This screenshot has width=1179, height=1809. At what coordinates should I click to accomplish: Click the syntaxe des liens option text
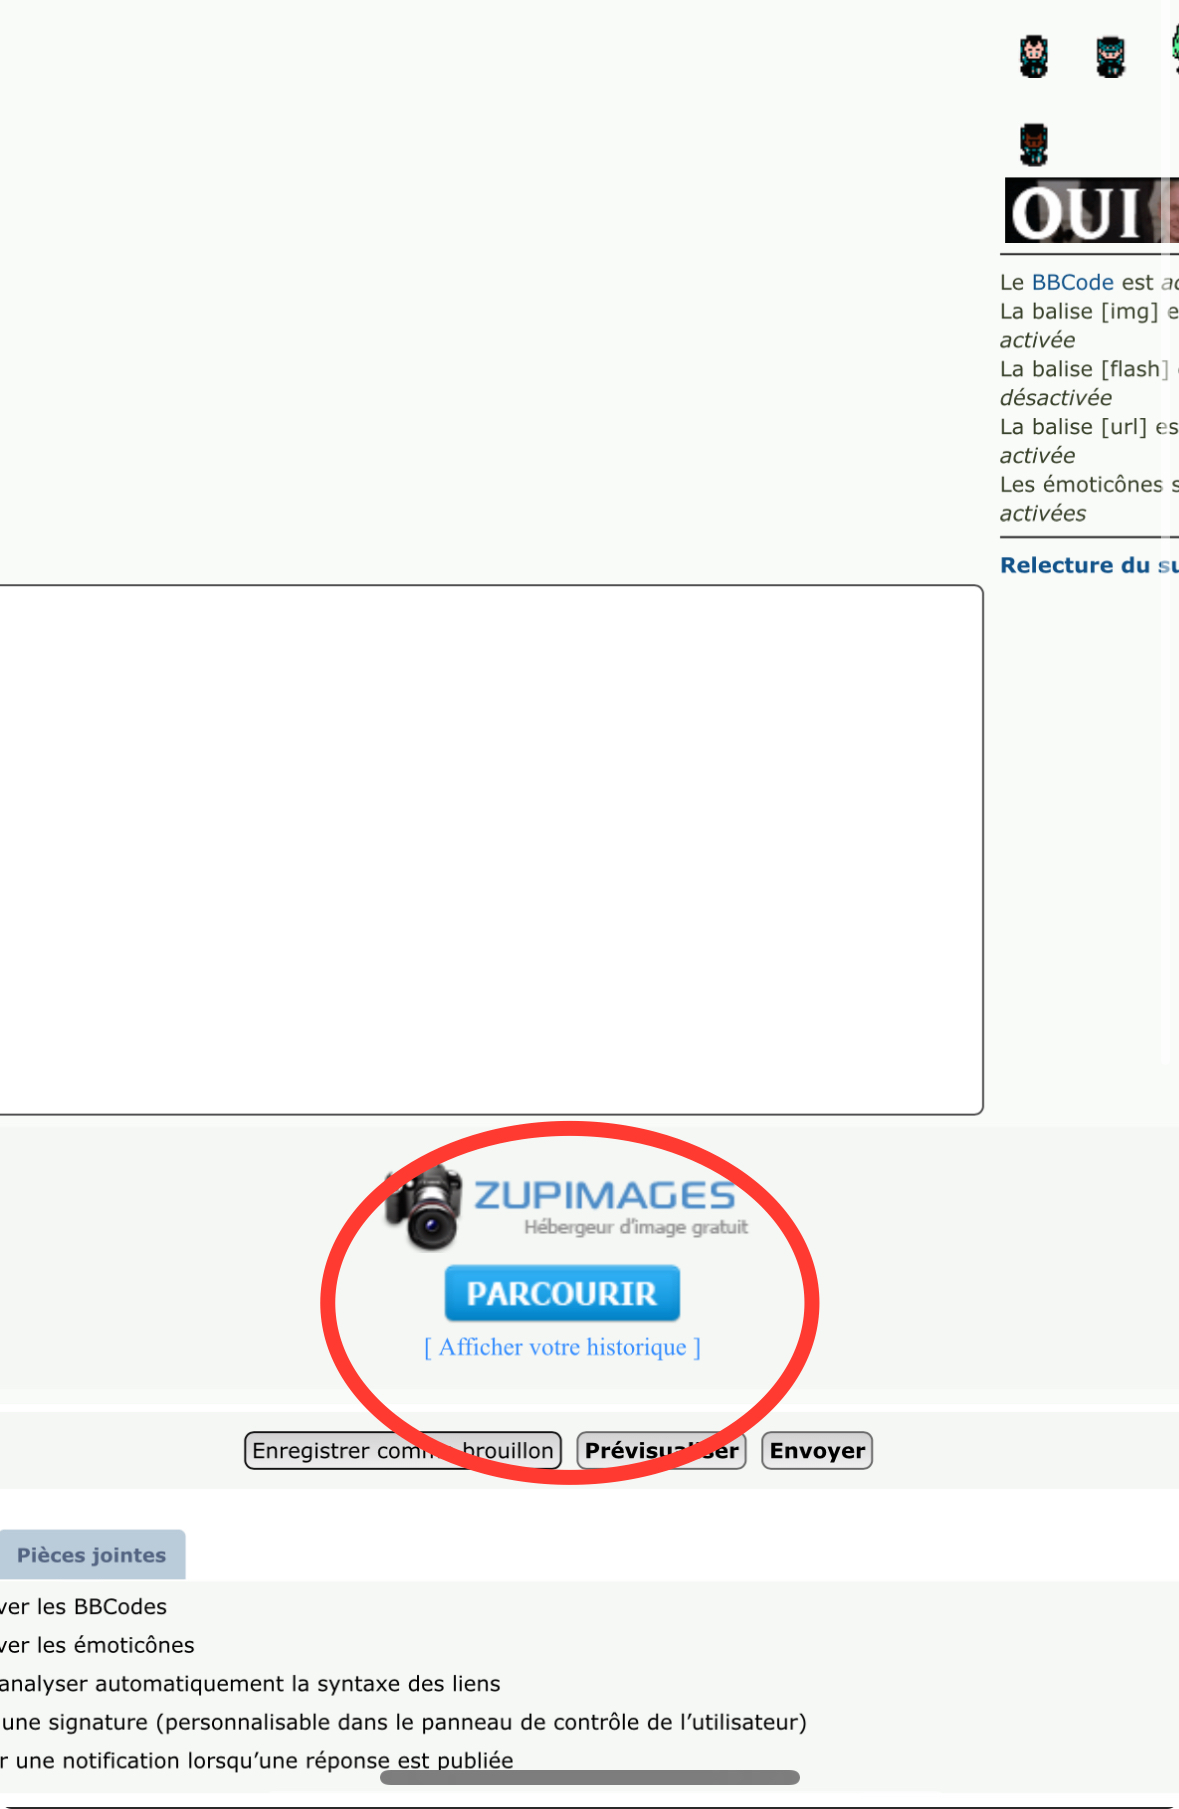pos(250,1684)
